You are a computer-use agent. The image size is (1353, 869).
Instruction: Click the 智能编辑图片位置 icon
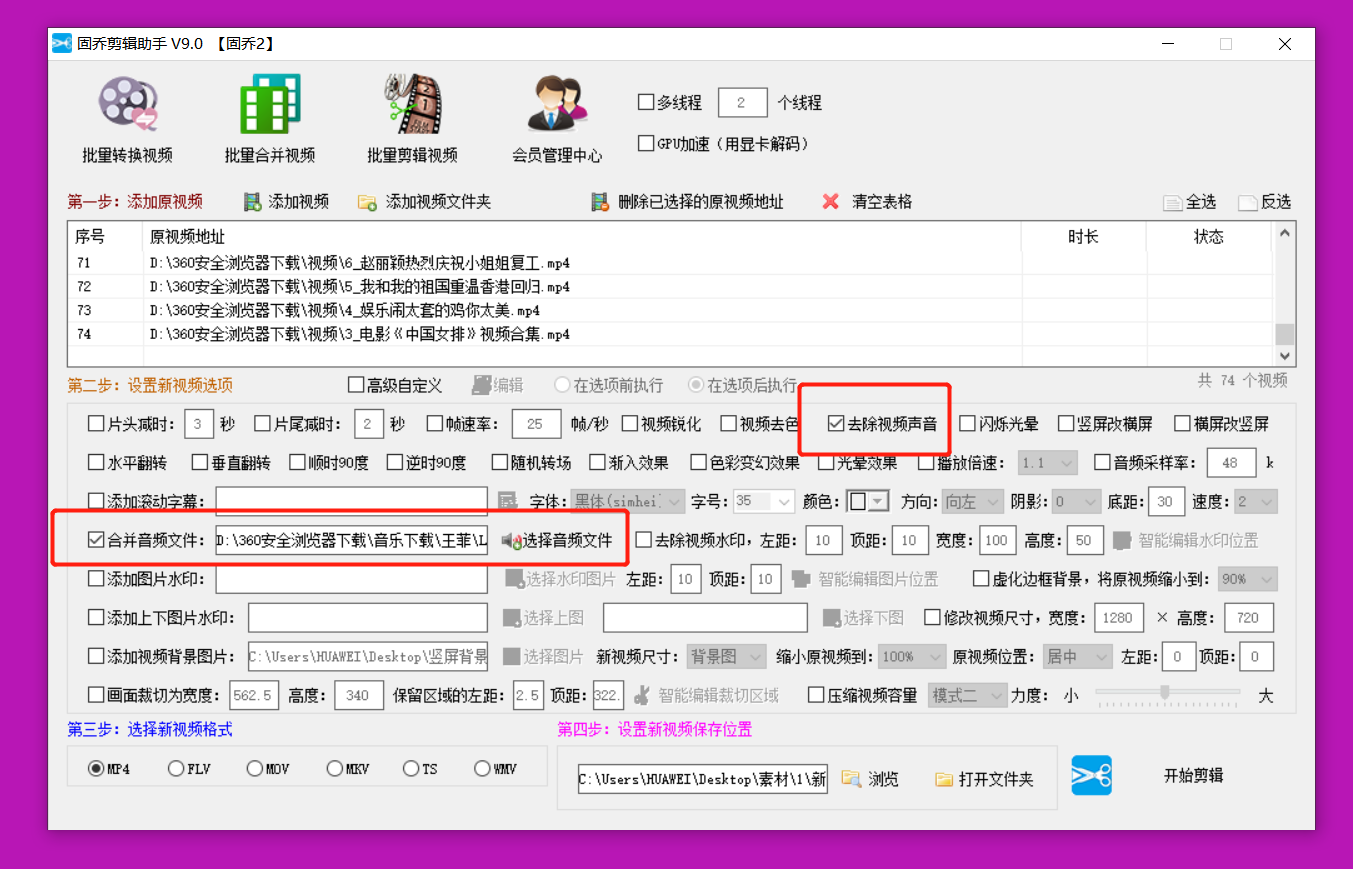tap(800, 579)
